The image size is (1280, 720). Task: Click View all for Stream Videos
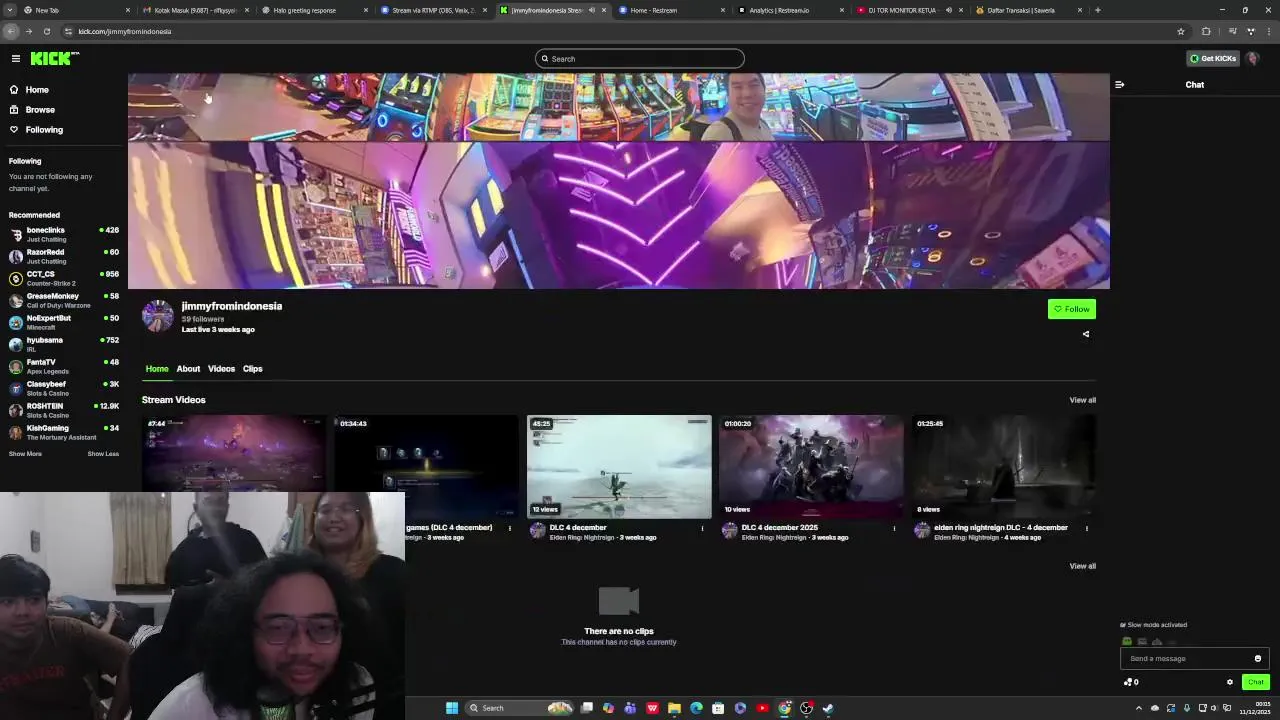pyautogui.click(x=1083, y=400)
